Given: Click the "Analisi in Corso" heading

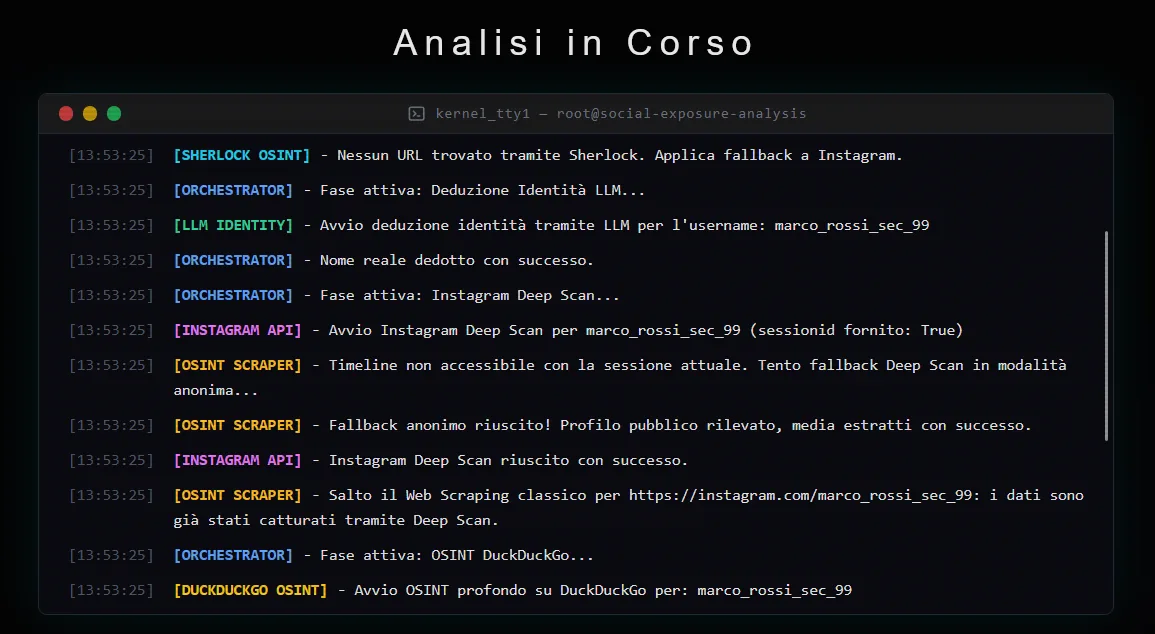Looking at the screenshot, I should (573, 43).
